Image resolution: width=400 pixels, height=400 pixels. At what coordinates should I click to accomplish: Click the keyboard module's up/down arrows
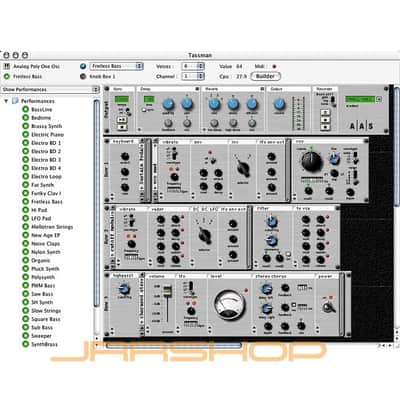(112, 196)
